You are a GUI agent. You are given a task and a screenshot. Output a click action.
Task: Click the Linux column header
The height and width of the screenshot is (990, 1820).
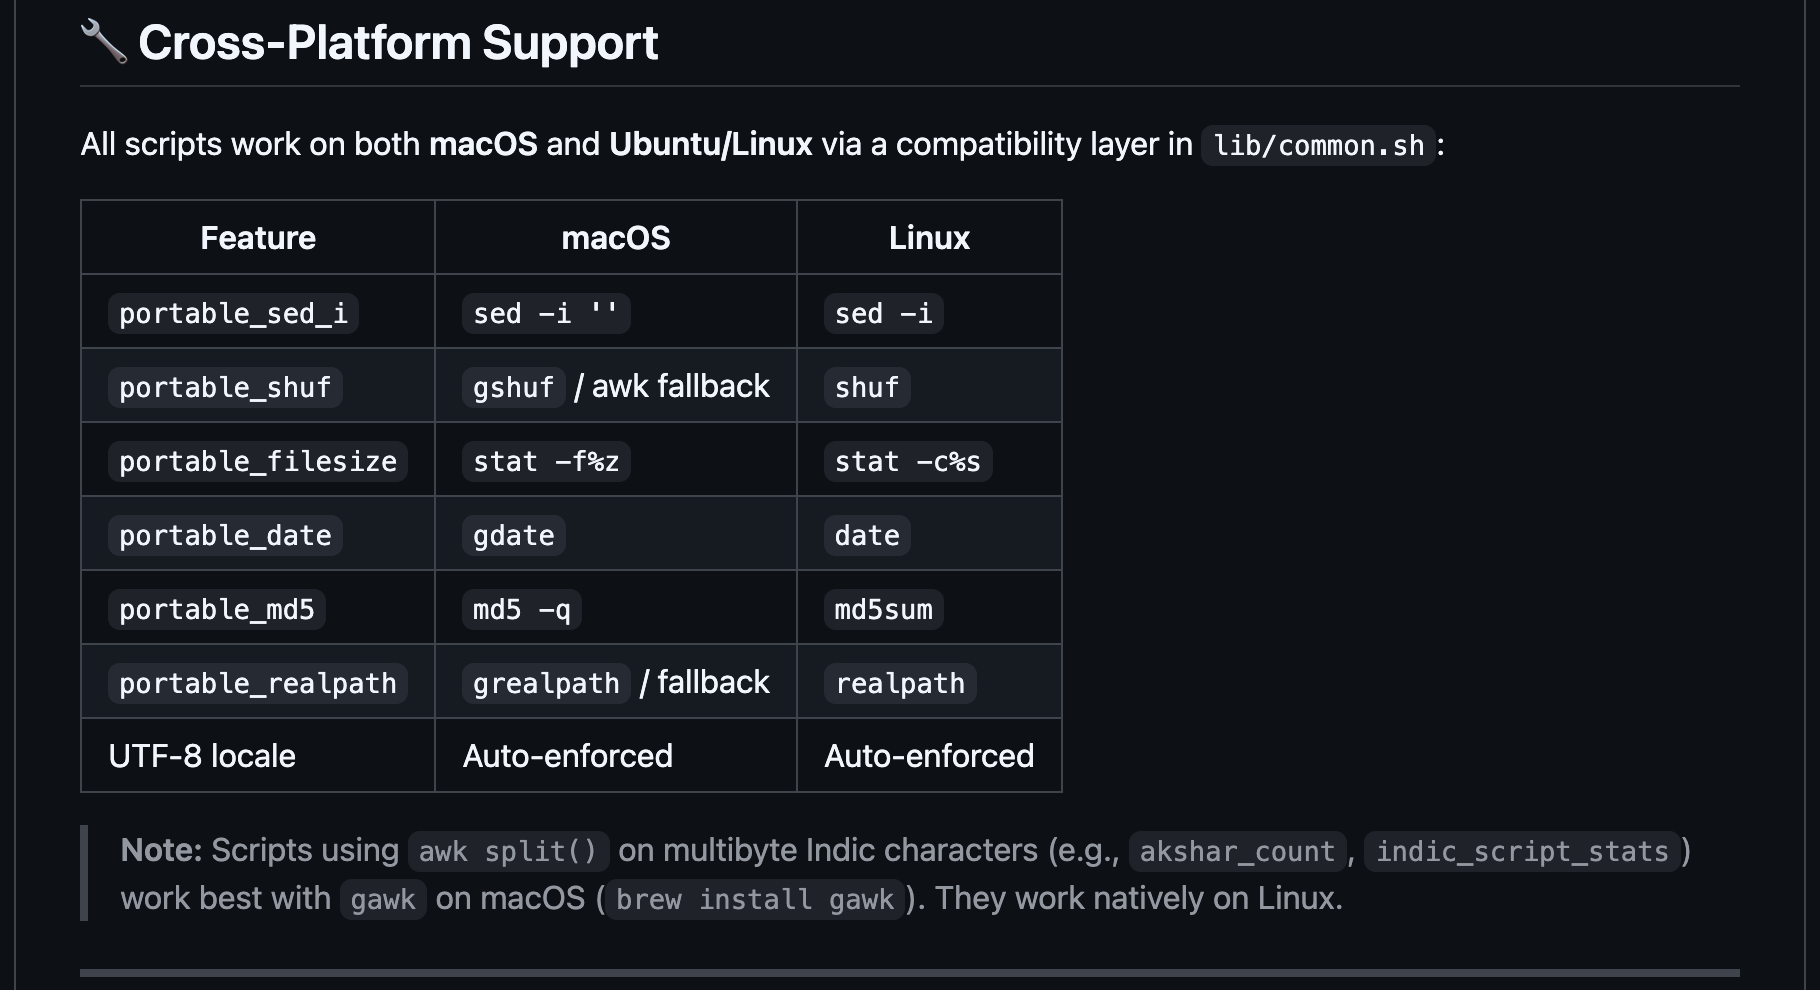coord(929,238)
